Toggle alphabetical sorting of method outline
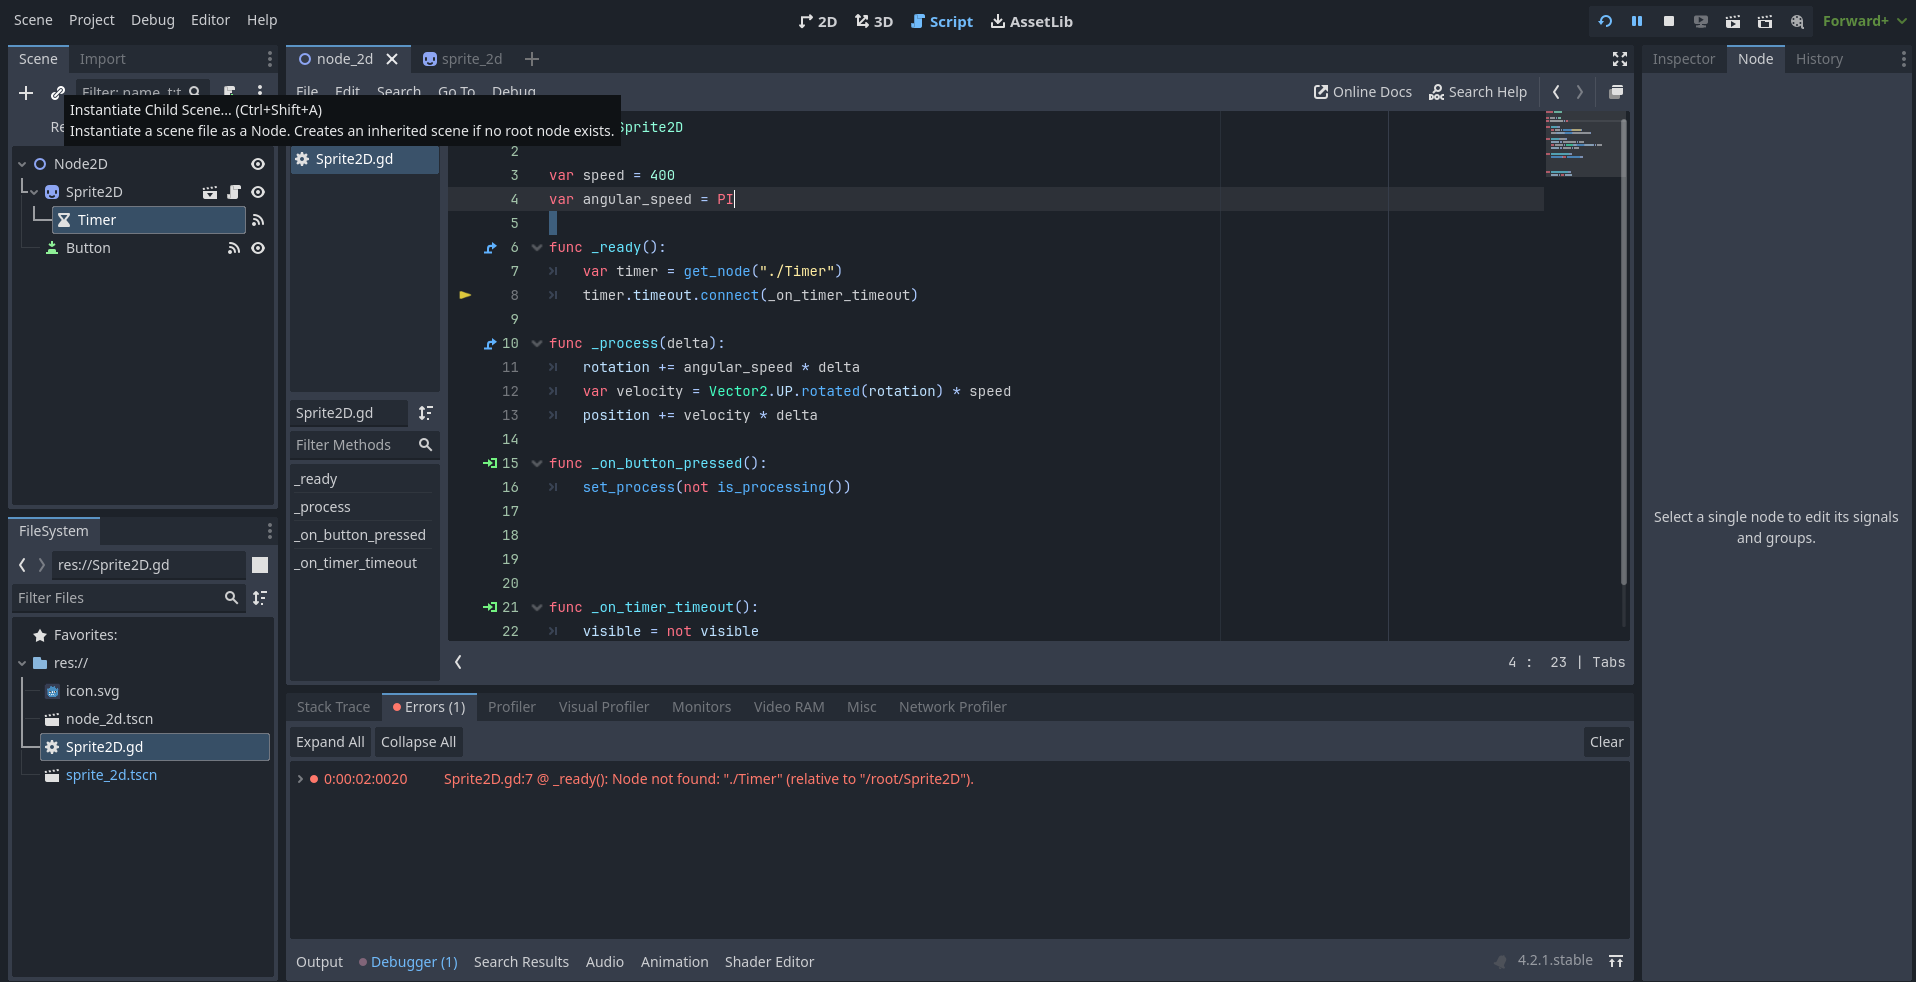The image size is (1916, 982). (x=426, y=413)
